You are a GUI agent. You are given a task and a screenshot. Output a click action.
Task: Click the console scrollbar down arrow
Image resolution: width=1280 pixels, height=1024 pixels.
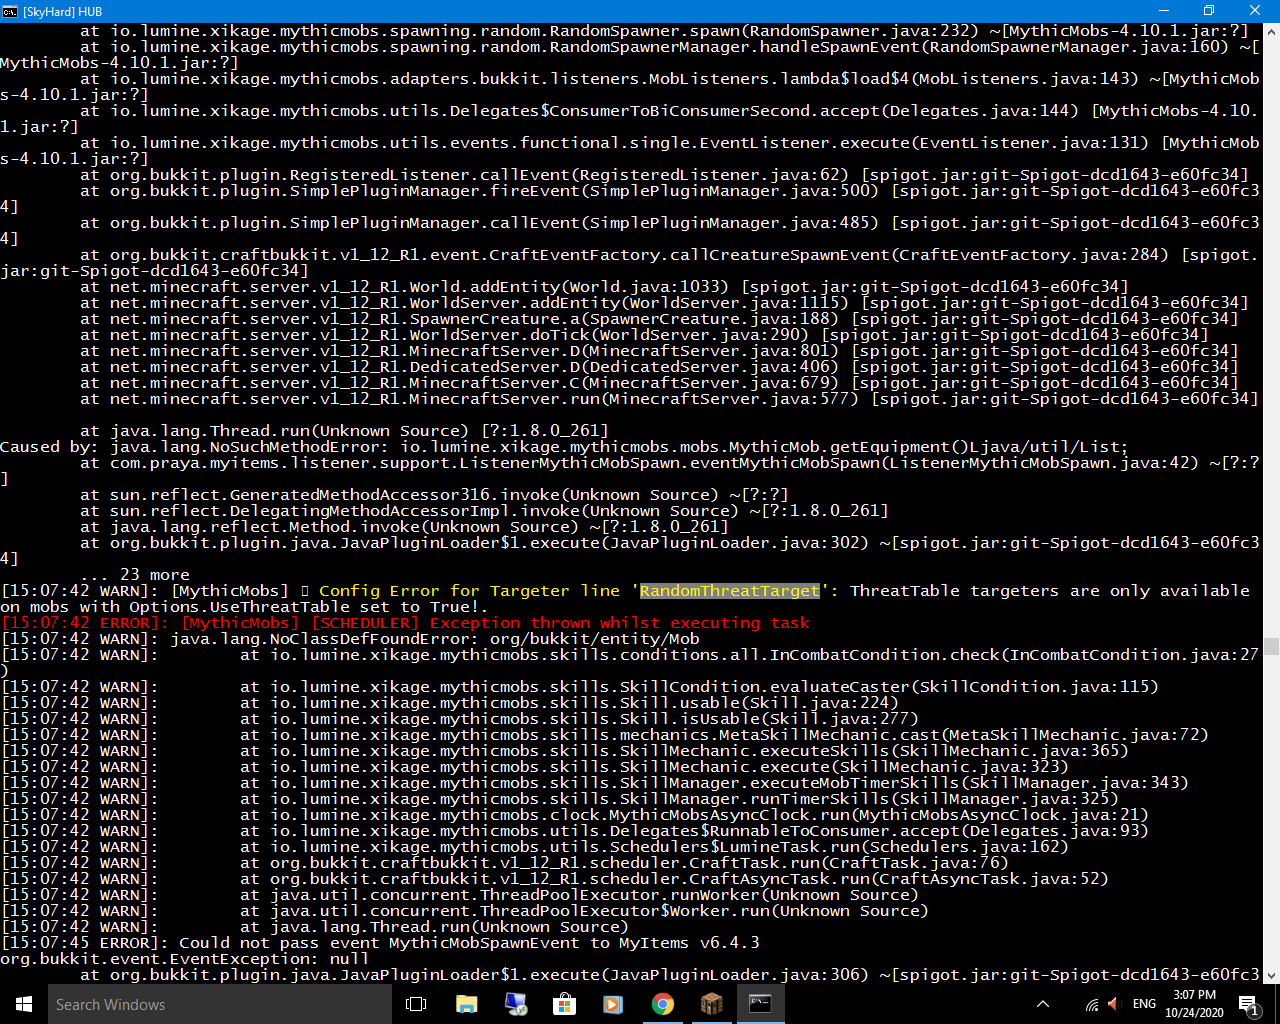tap(1271, 975)
